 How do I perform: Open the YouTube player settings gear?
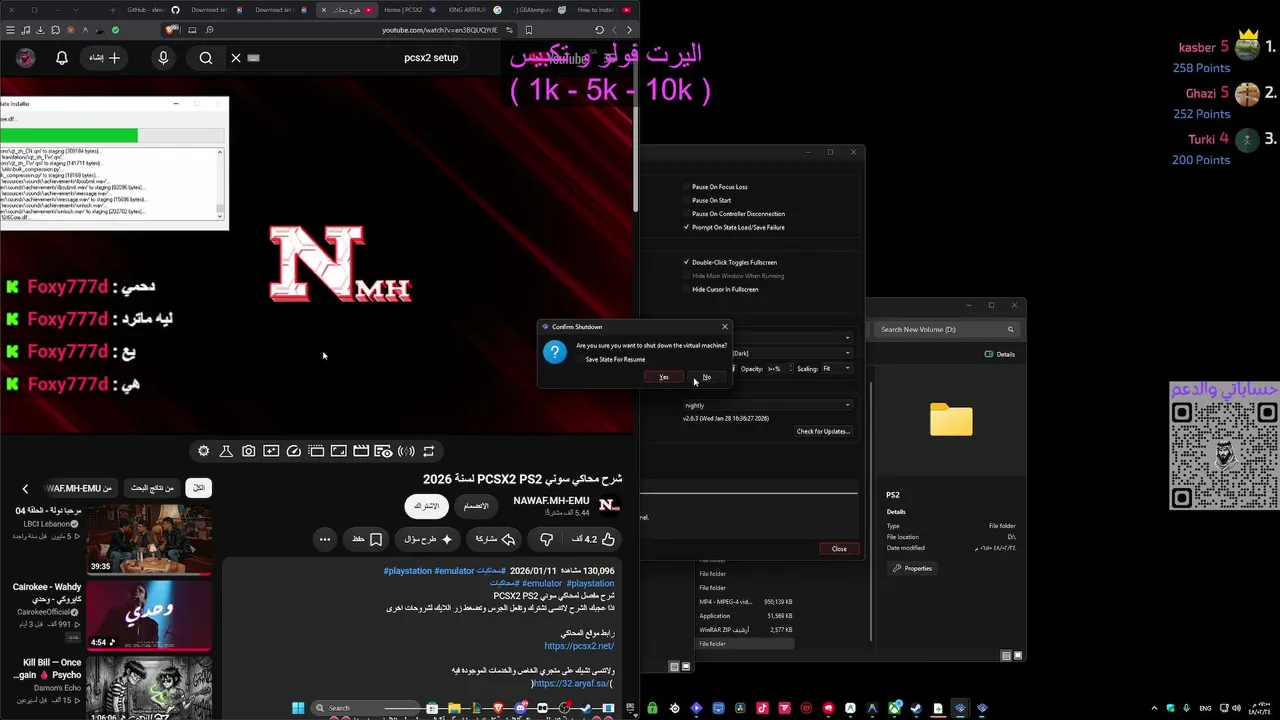[204, 451]
